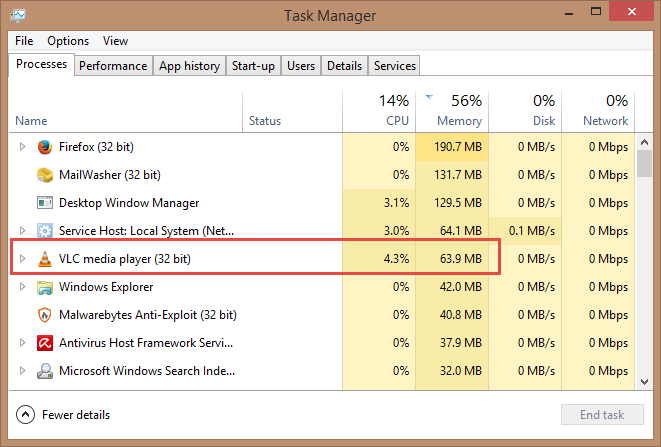
Task: Expand the Firefox process group
Action: tap(23, 147)
